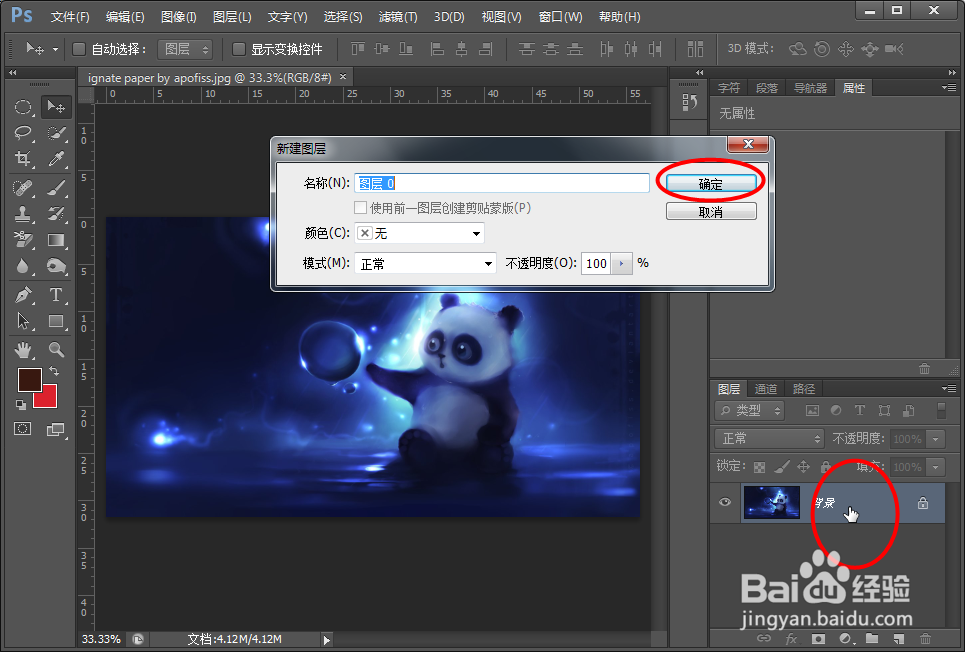
Task: Check 使用前一图层创建剪贴蒙版 option
Action: (x=361, y=207)
